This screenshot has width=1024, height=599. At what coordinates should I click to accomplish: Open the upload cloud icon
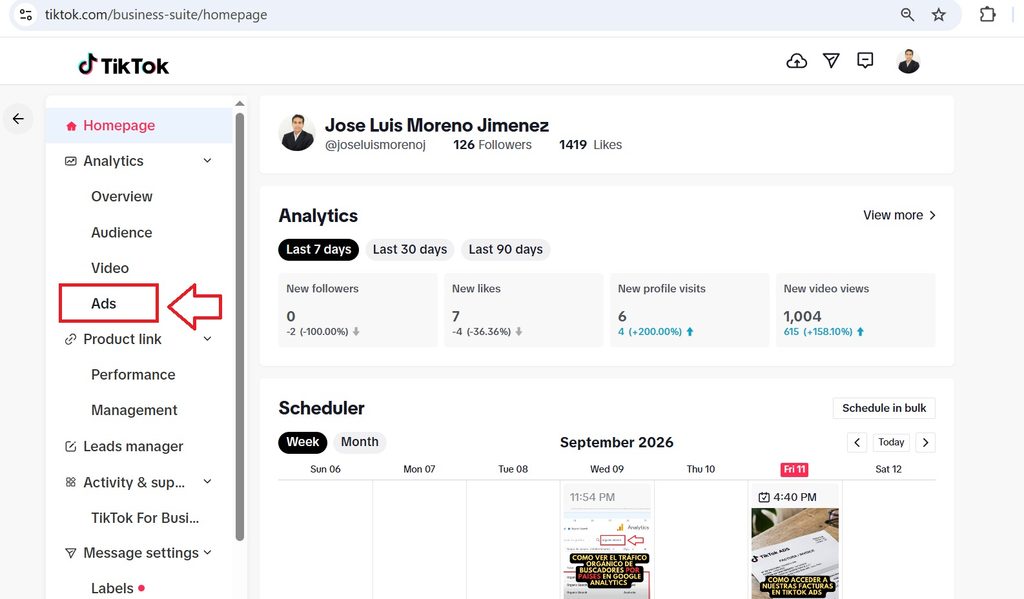tap(796, 61)
